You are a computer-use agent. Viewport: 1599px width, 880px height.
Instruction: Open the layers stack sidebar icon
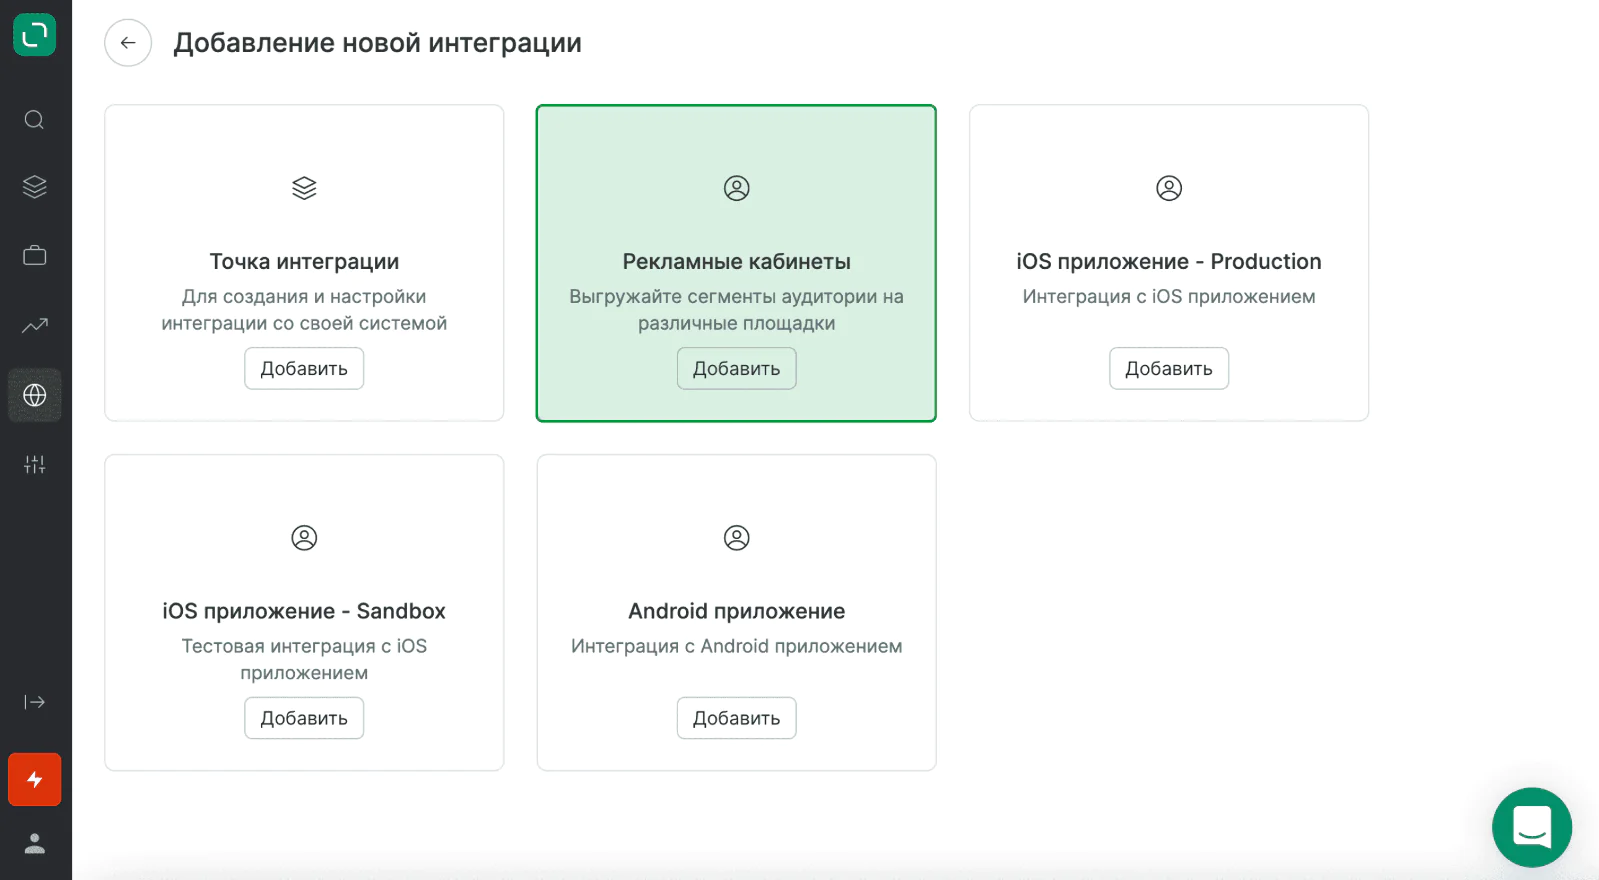(x=34, y=187)
